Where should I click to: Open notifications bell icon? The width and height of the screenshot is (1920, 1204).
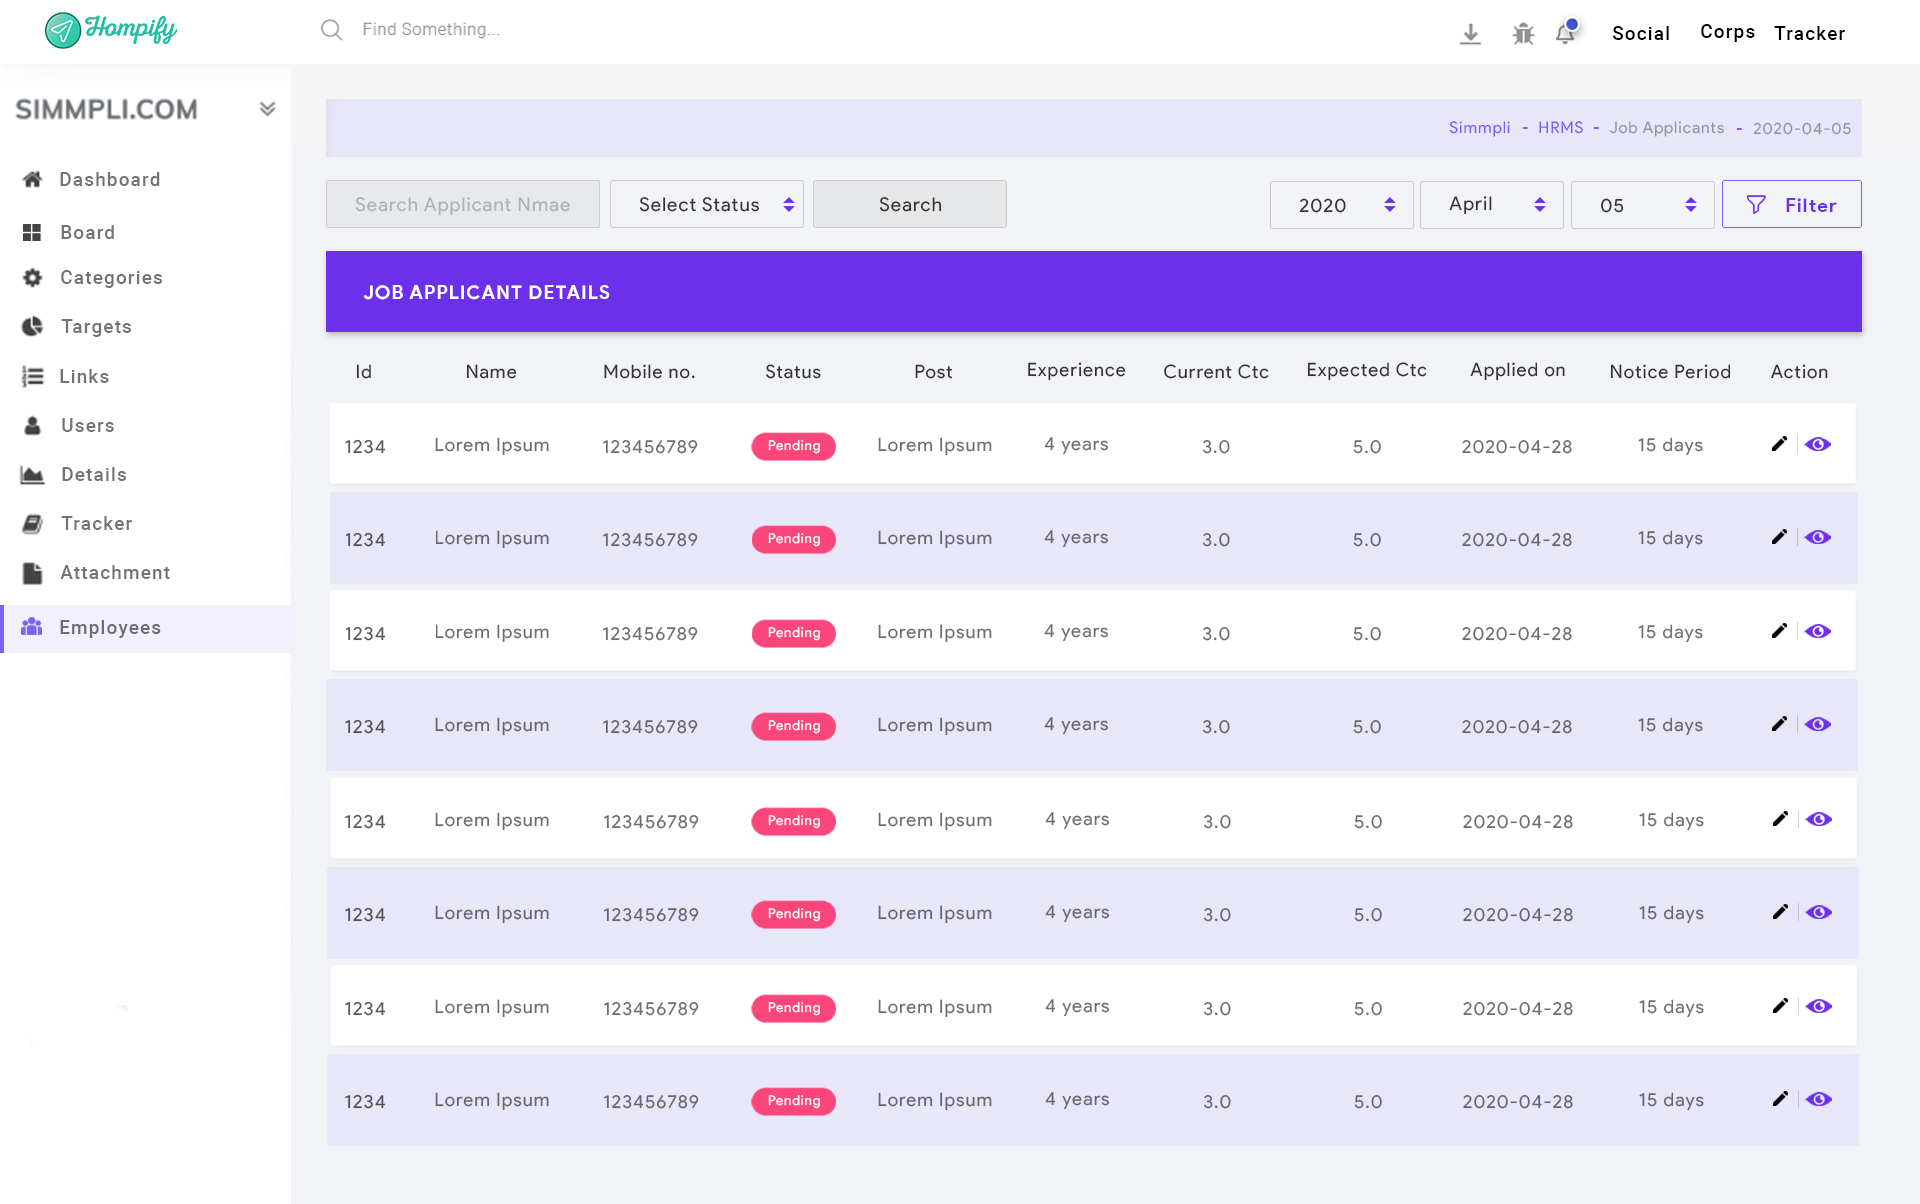(x=1566, y=33)
